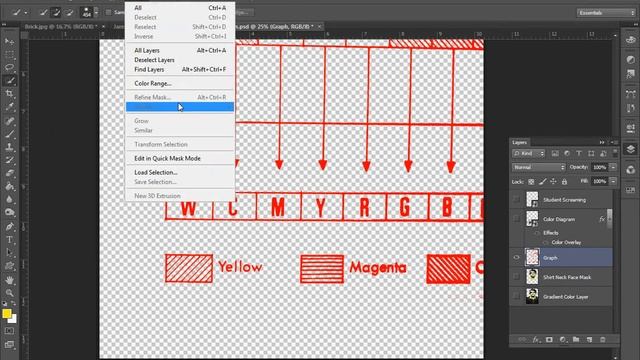Choose Find Layers menu entry
This screenshot has width=640, height=360.
click(x=180, y=70)
